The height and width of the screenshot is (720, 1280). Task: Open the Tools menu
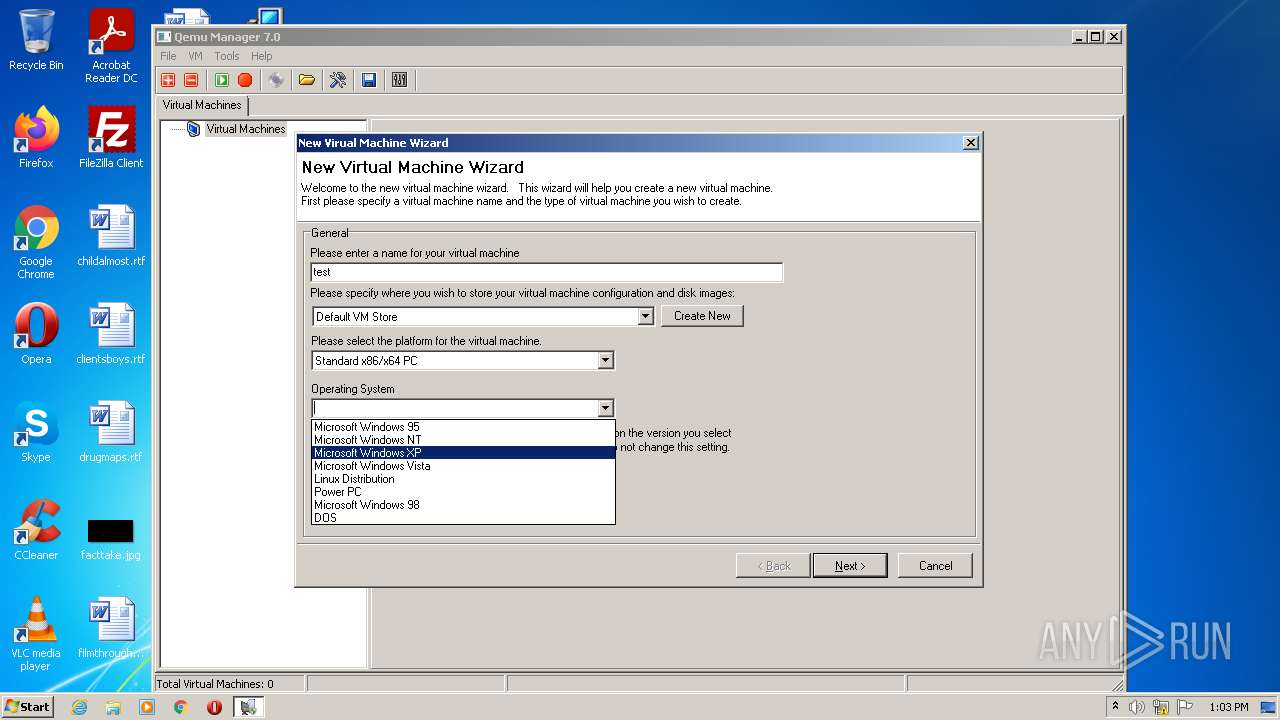pyautogui.click(x=227, y=56)
